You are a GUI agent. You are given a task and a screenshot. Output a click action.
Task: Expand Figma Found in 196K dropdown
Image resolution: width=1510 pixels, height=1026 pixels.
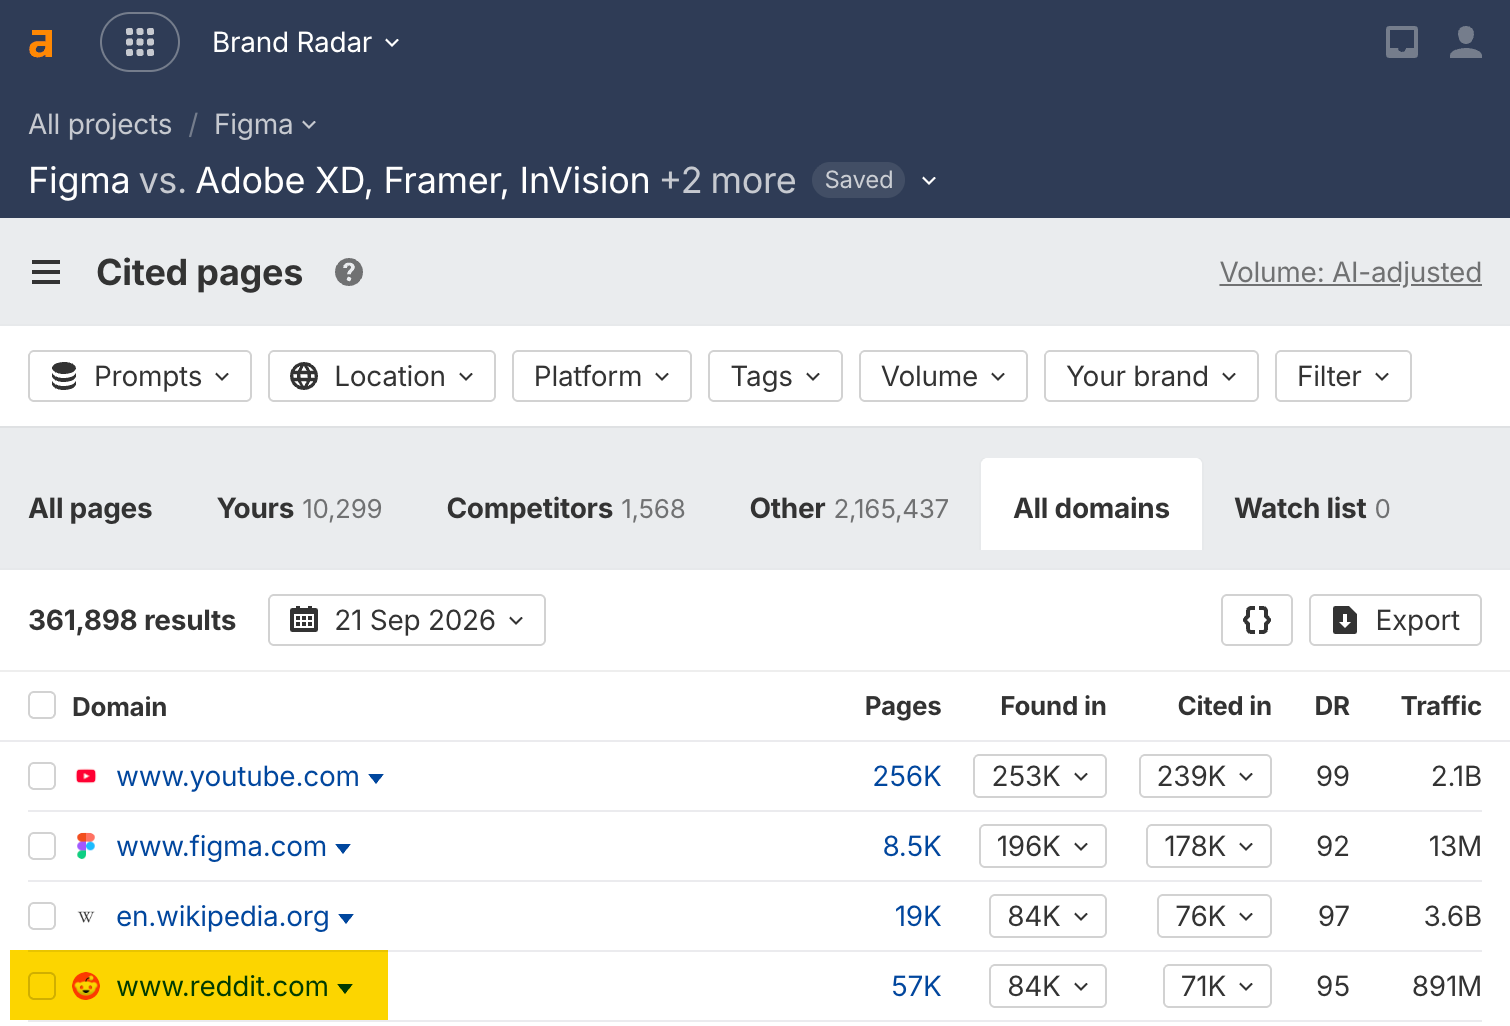pyautogui.click(x=1043, y=846)
